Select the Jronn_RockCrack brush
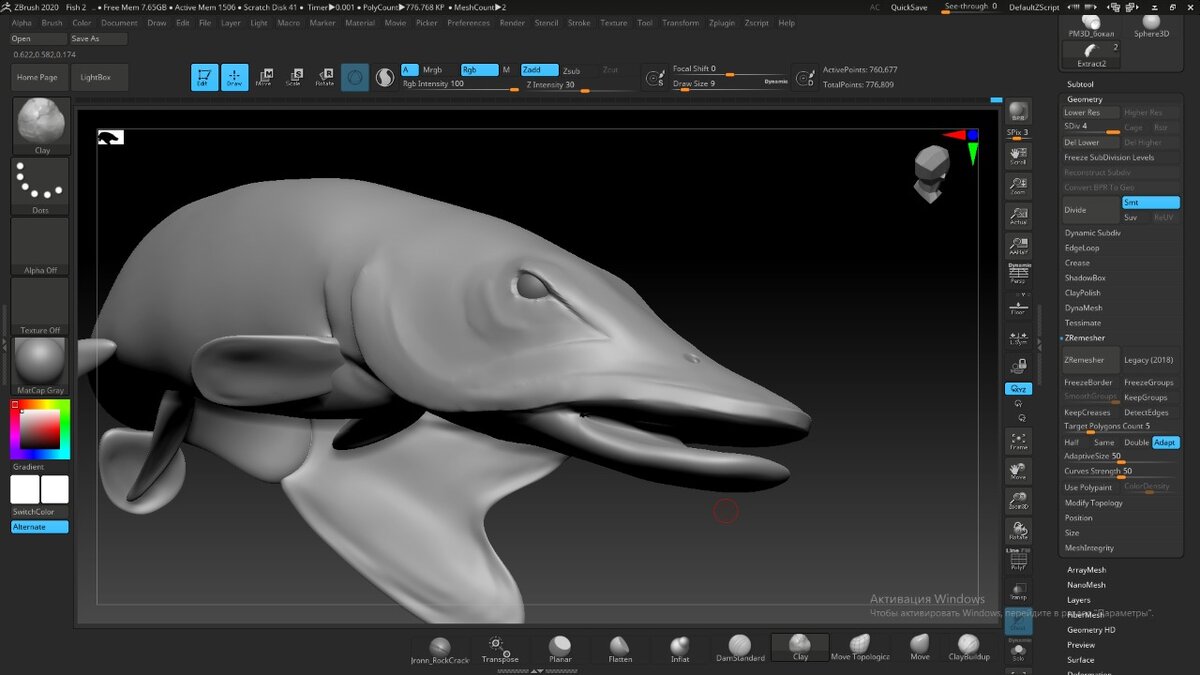The height and width of the screenshot is (675, 1200). [x=440, y=649]
